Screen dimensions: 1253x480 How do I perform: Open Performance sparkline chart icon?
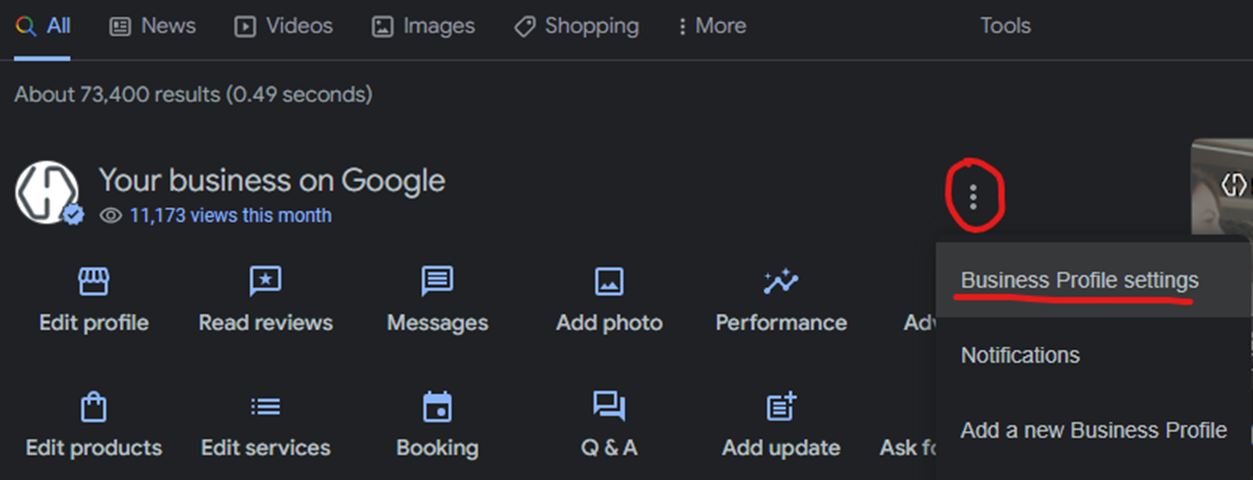(x=780, y=282)
